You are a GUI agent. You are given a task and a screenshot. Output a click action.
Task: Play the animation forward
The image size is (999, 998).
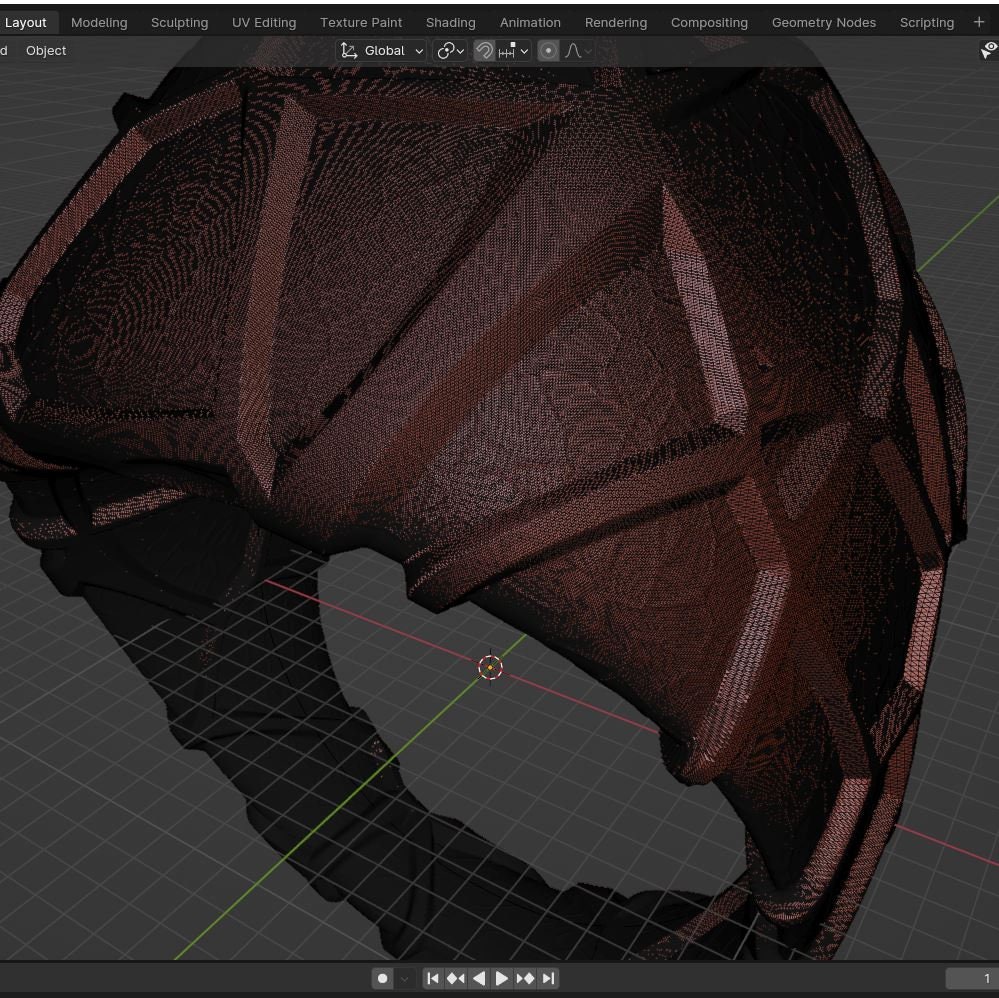point(501,978)
